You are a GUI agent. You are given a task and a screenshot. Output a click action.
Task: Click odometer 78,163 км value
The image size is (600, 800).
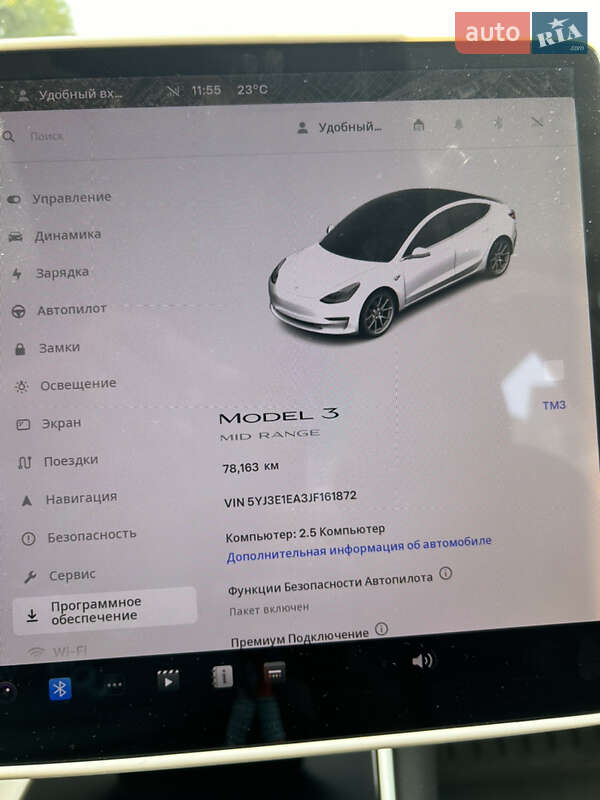pyautogui.click(x=251, y=467)
